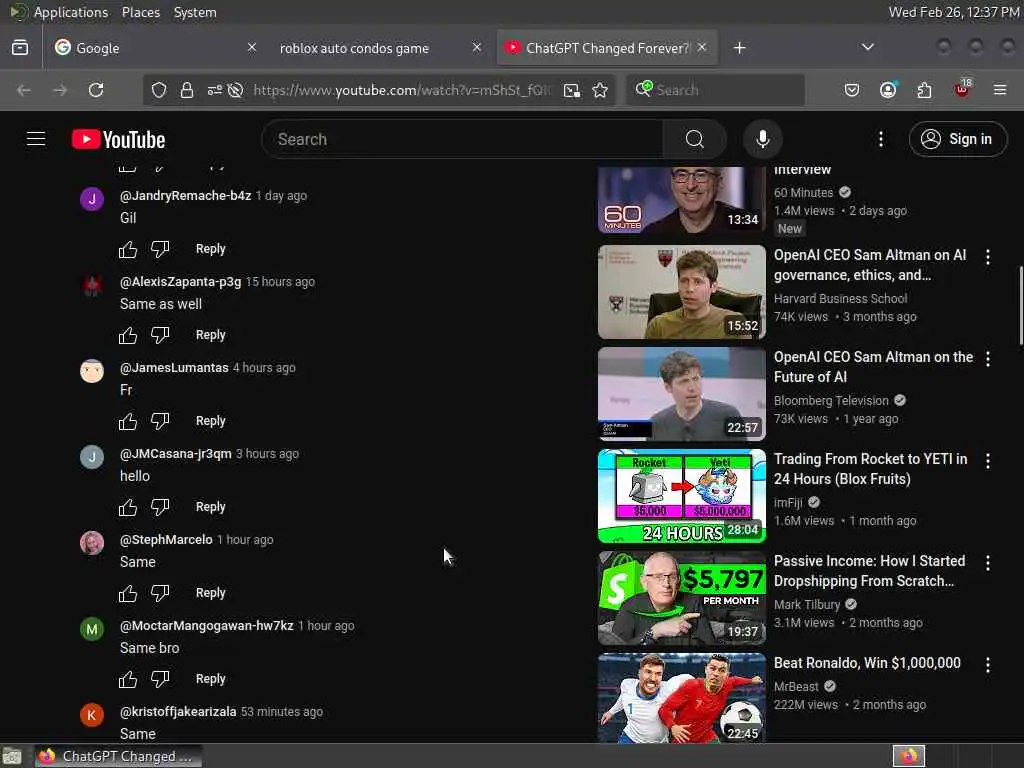Open Firefox application hamburger menu

coord(999,90)
